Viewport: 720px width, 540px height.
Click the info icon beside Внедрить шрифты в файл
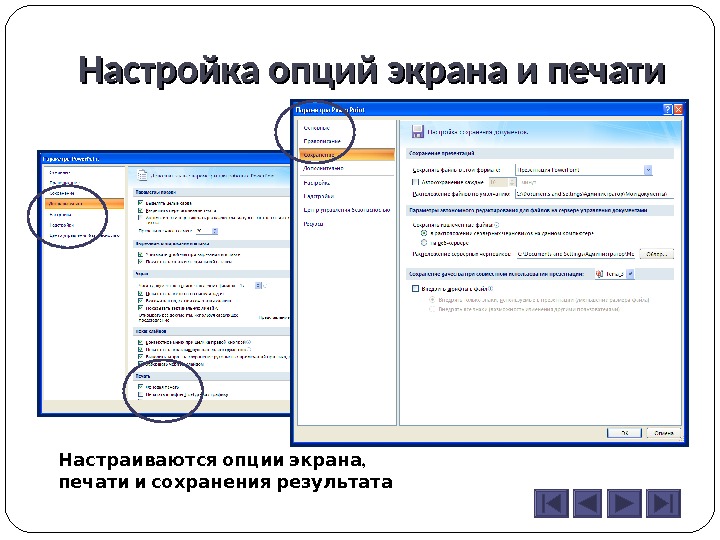(x=490, y=289)
